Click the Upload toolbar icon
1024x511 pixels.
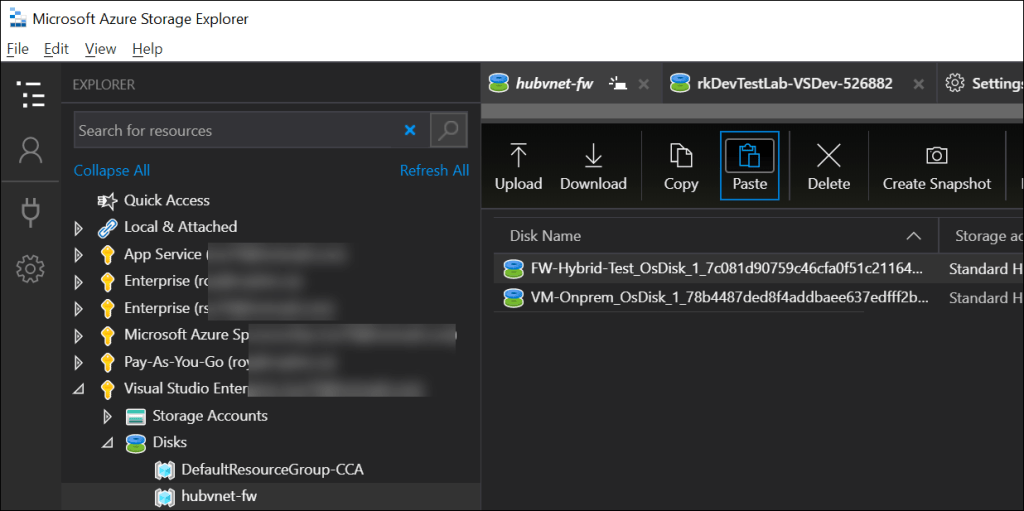point(518,166)
